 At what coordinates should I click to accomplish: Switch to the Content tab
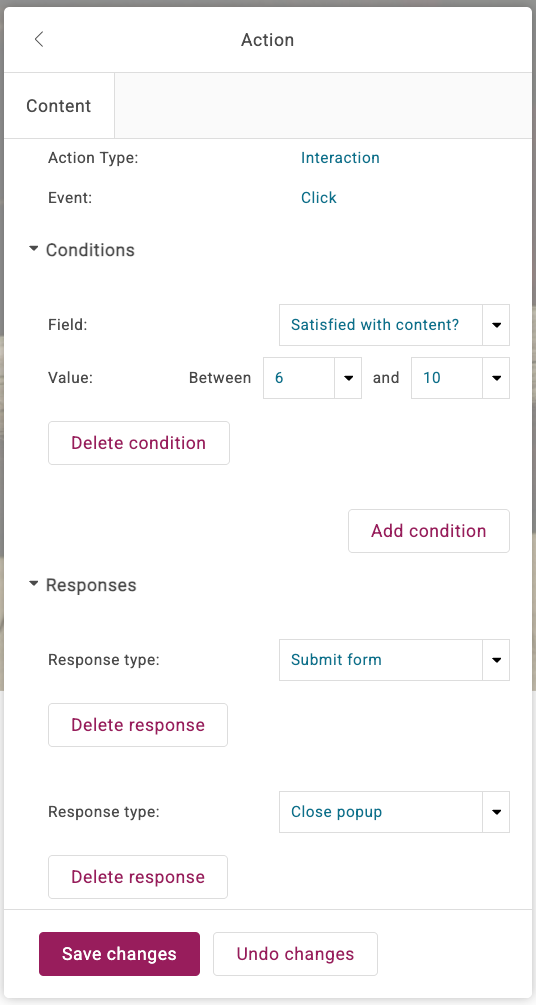(x=59, y=106)
